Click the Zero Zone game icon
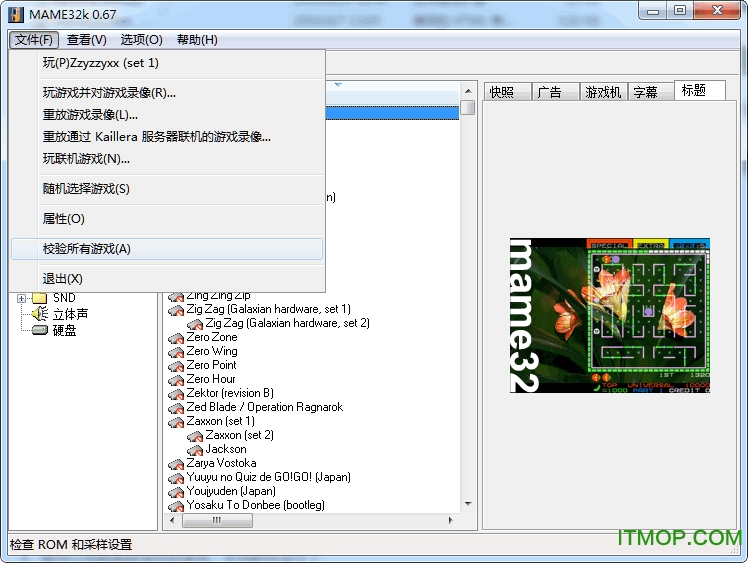Viewport: 748px width, 563px height. click(x=176, y=338)
